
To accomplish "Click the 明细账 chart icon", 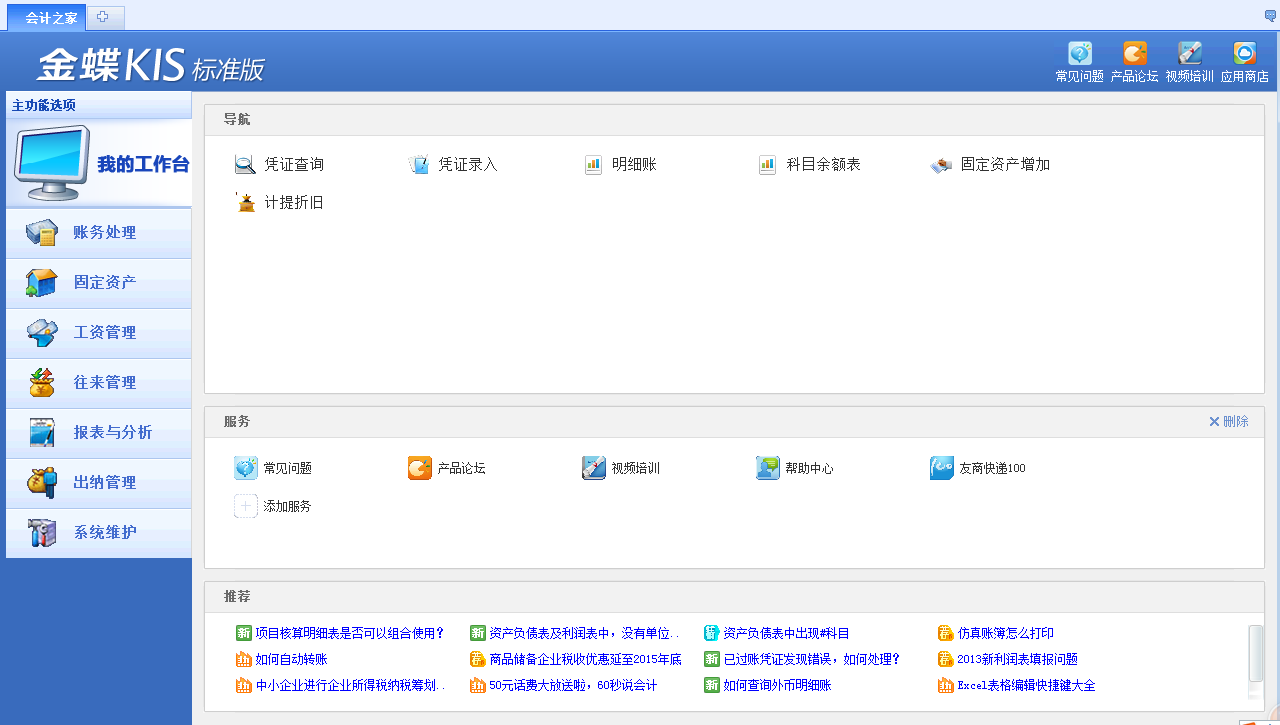I will point(593,165).
